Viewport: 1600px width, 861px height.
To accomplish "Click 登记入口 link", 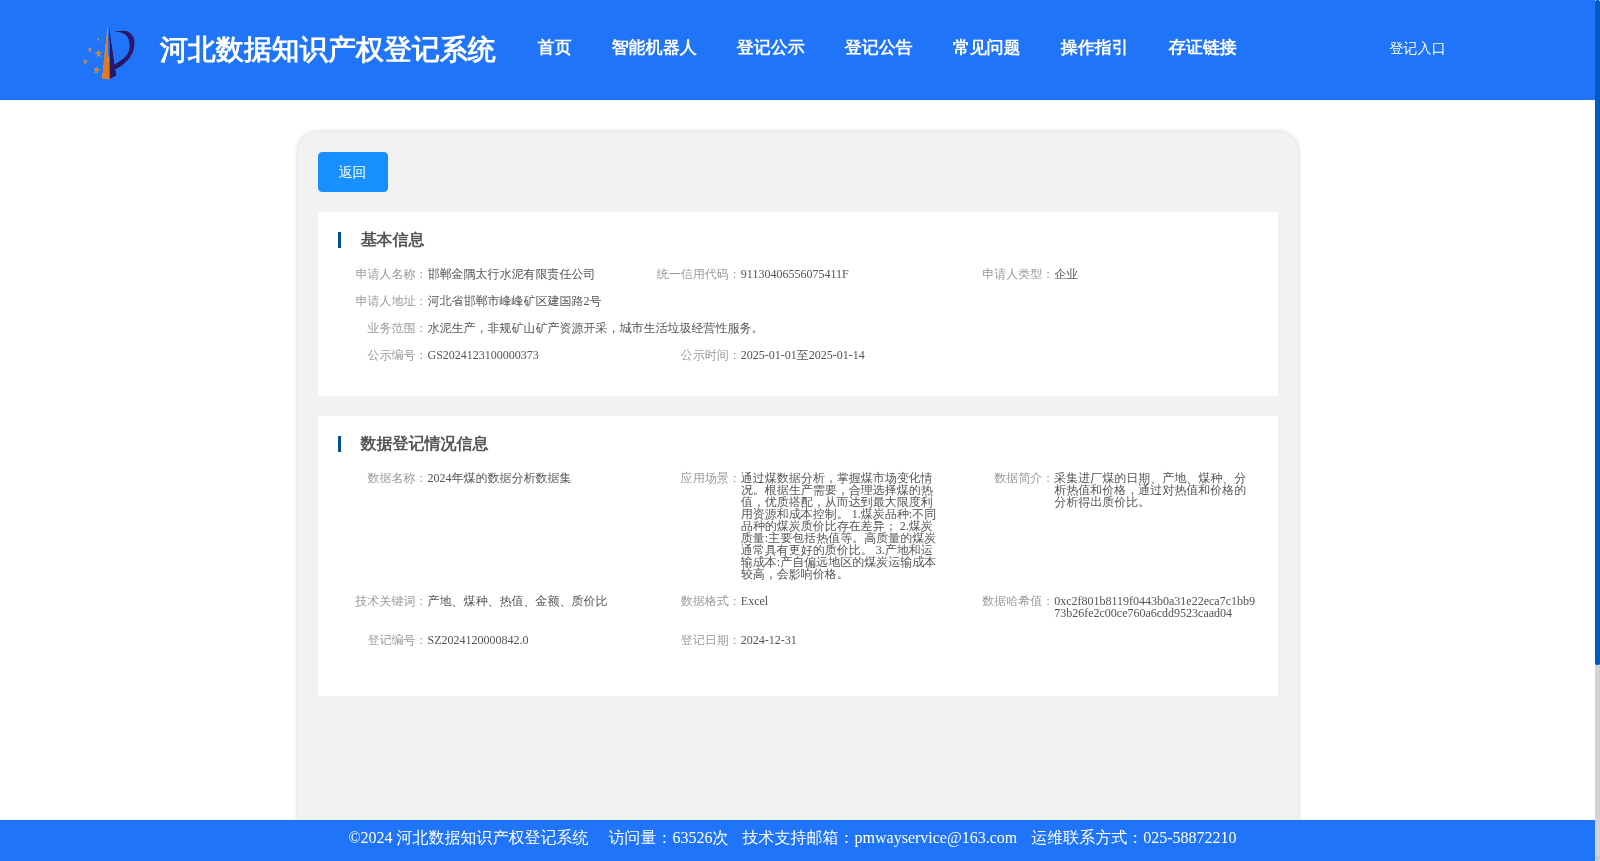I will click(x=1417, y=48).
